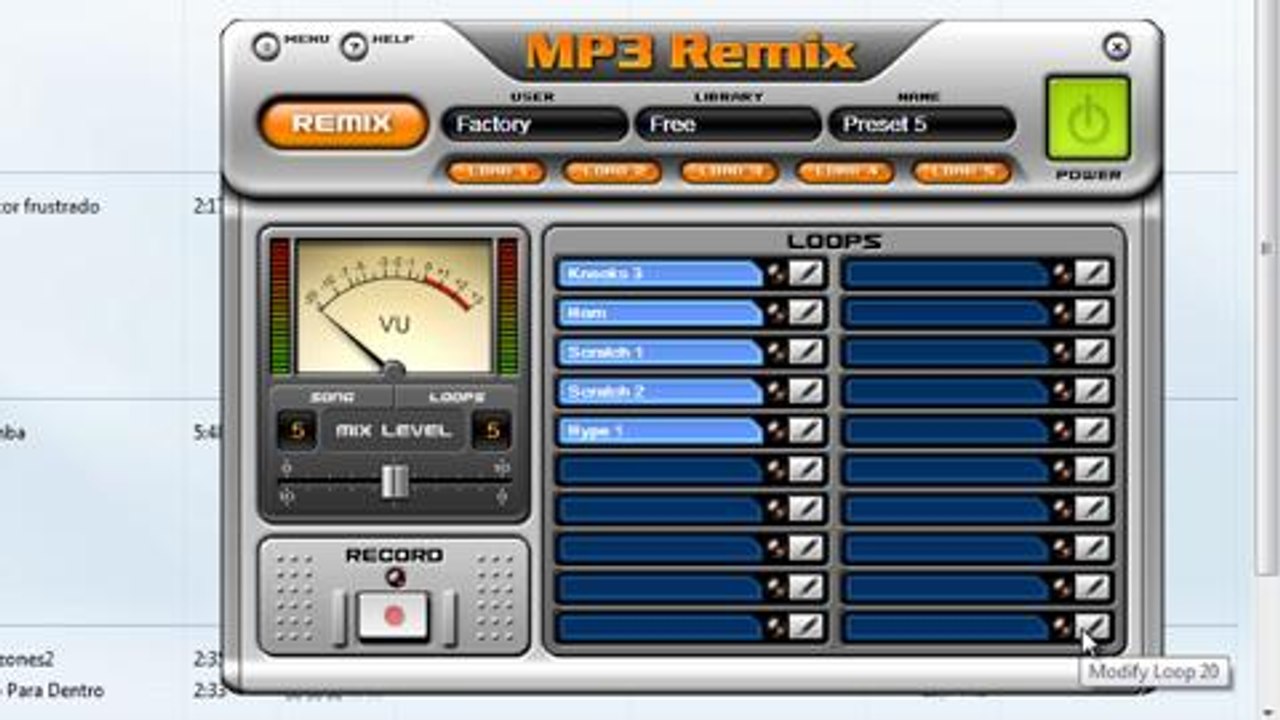Open the Modify pencil for Hype 1 loop
This screenshot has height=720, width=1280.
806,431
